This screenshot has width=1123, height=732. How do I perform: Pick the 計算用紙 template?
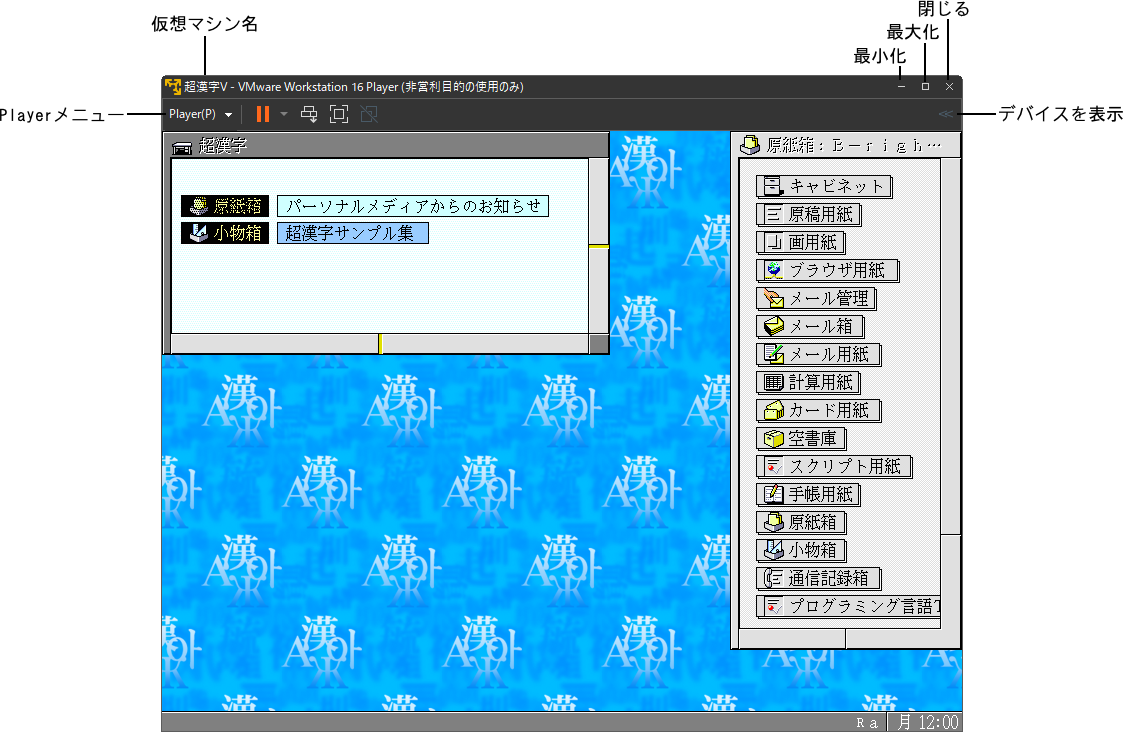(809, 382)
